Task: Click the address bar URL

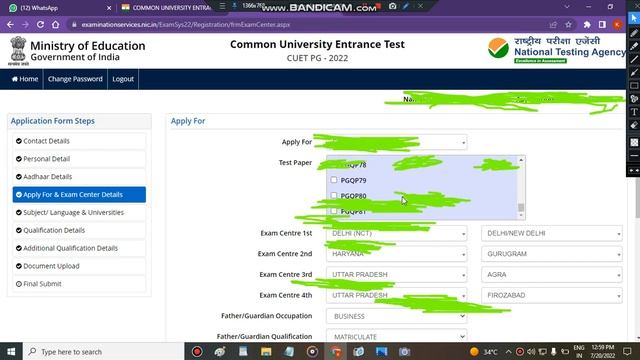Action: (185, 24)
